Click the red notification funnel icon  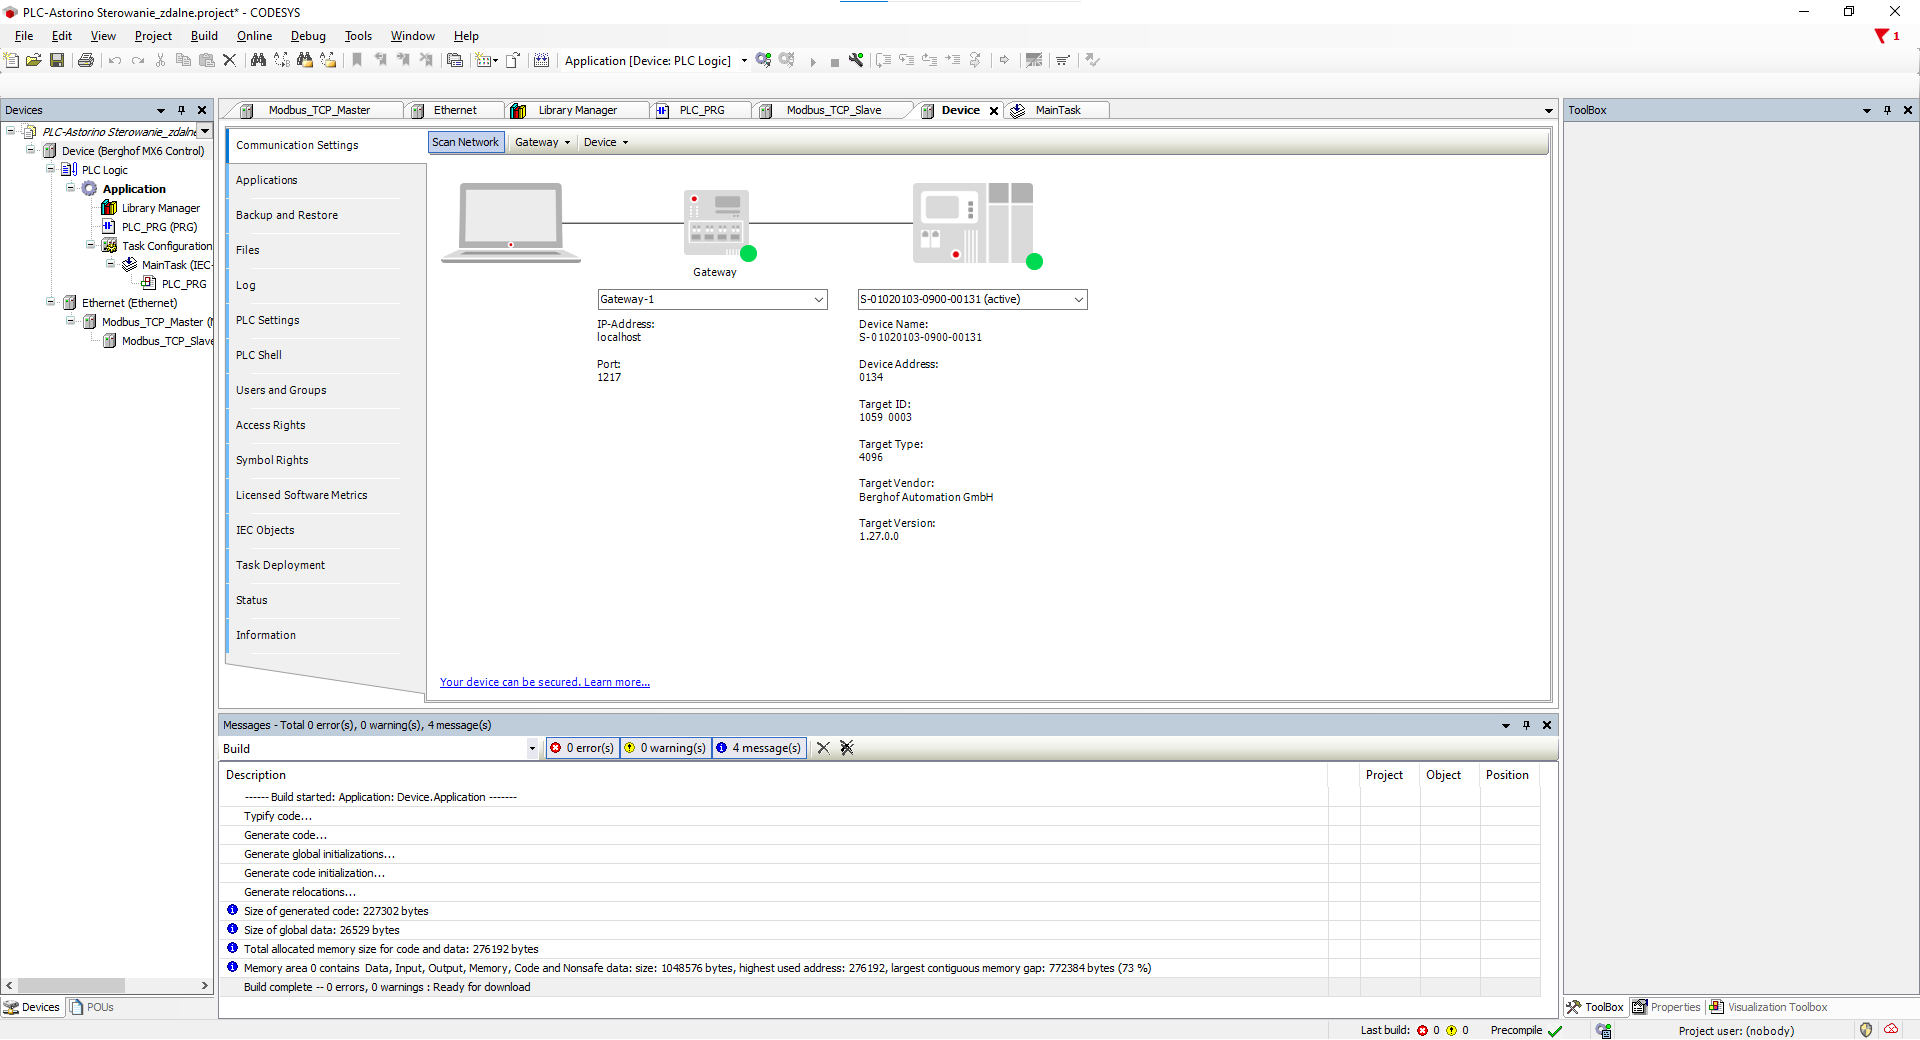coord(1881,36)
